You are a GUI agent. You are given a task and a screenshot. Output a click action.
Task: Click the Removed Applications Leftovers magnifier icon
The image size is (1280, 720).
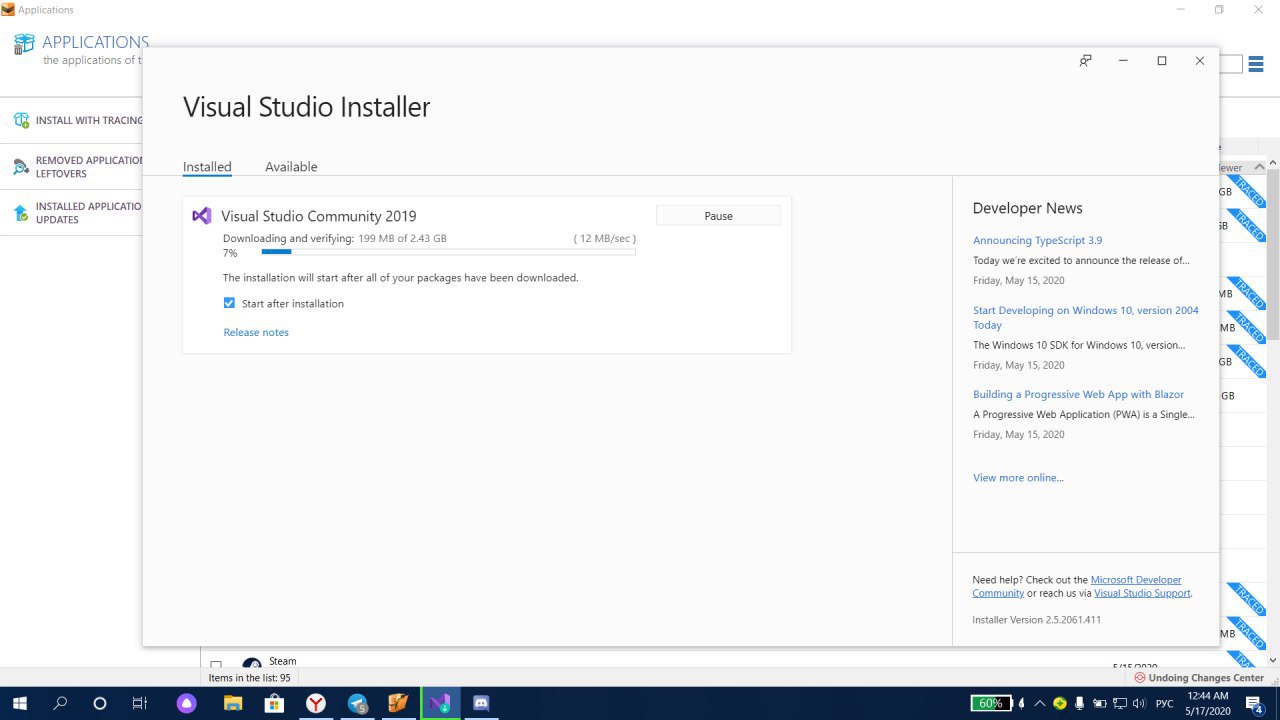21,166
